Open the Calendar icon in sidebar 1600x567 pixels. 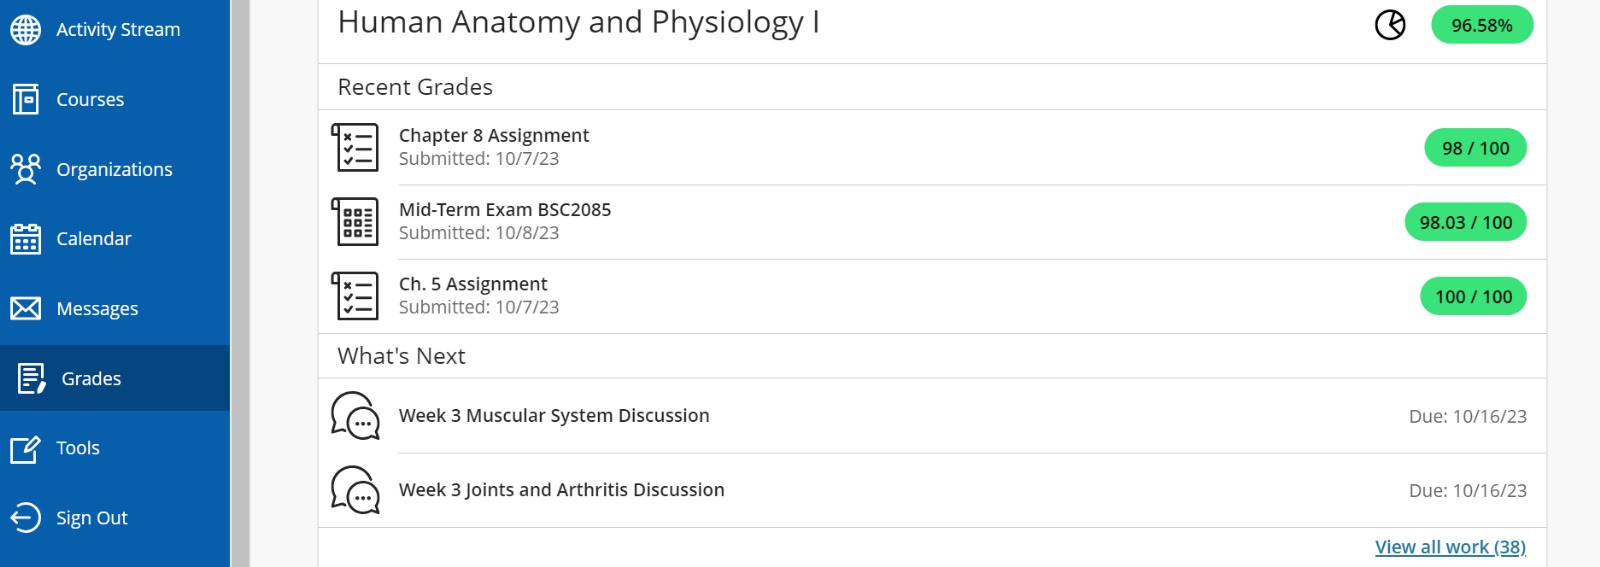(26, 239)
